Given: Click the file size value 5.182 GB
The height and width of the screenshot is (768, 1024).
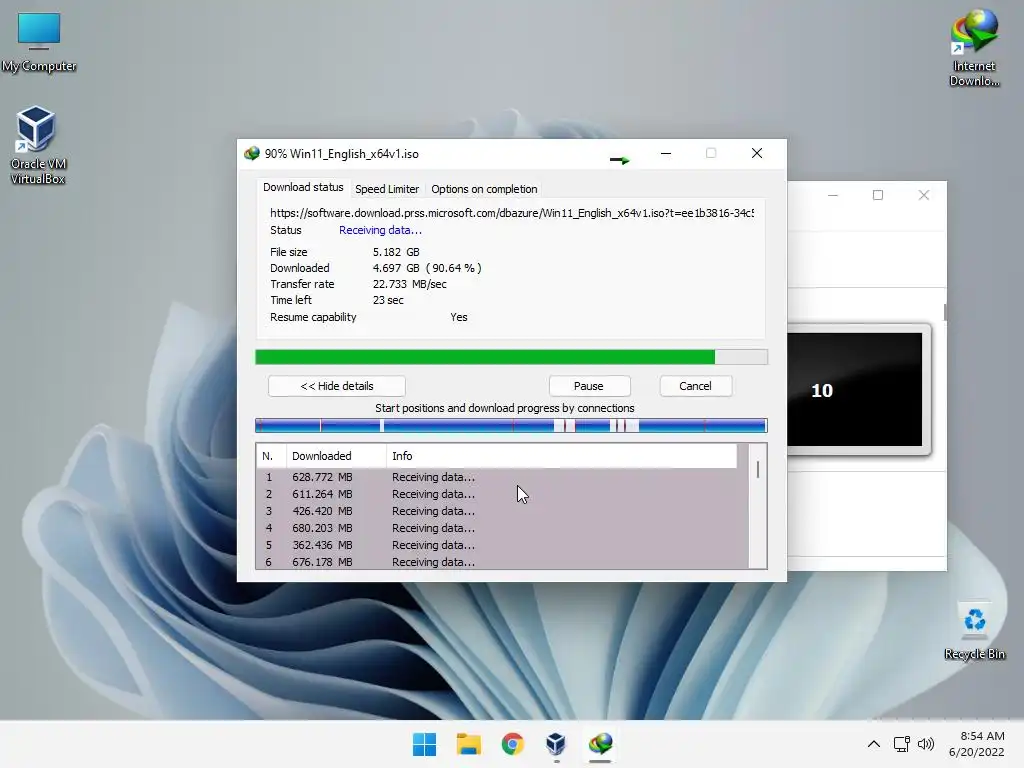Looking at the screenshot, I should click(396, 252).
